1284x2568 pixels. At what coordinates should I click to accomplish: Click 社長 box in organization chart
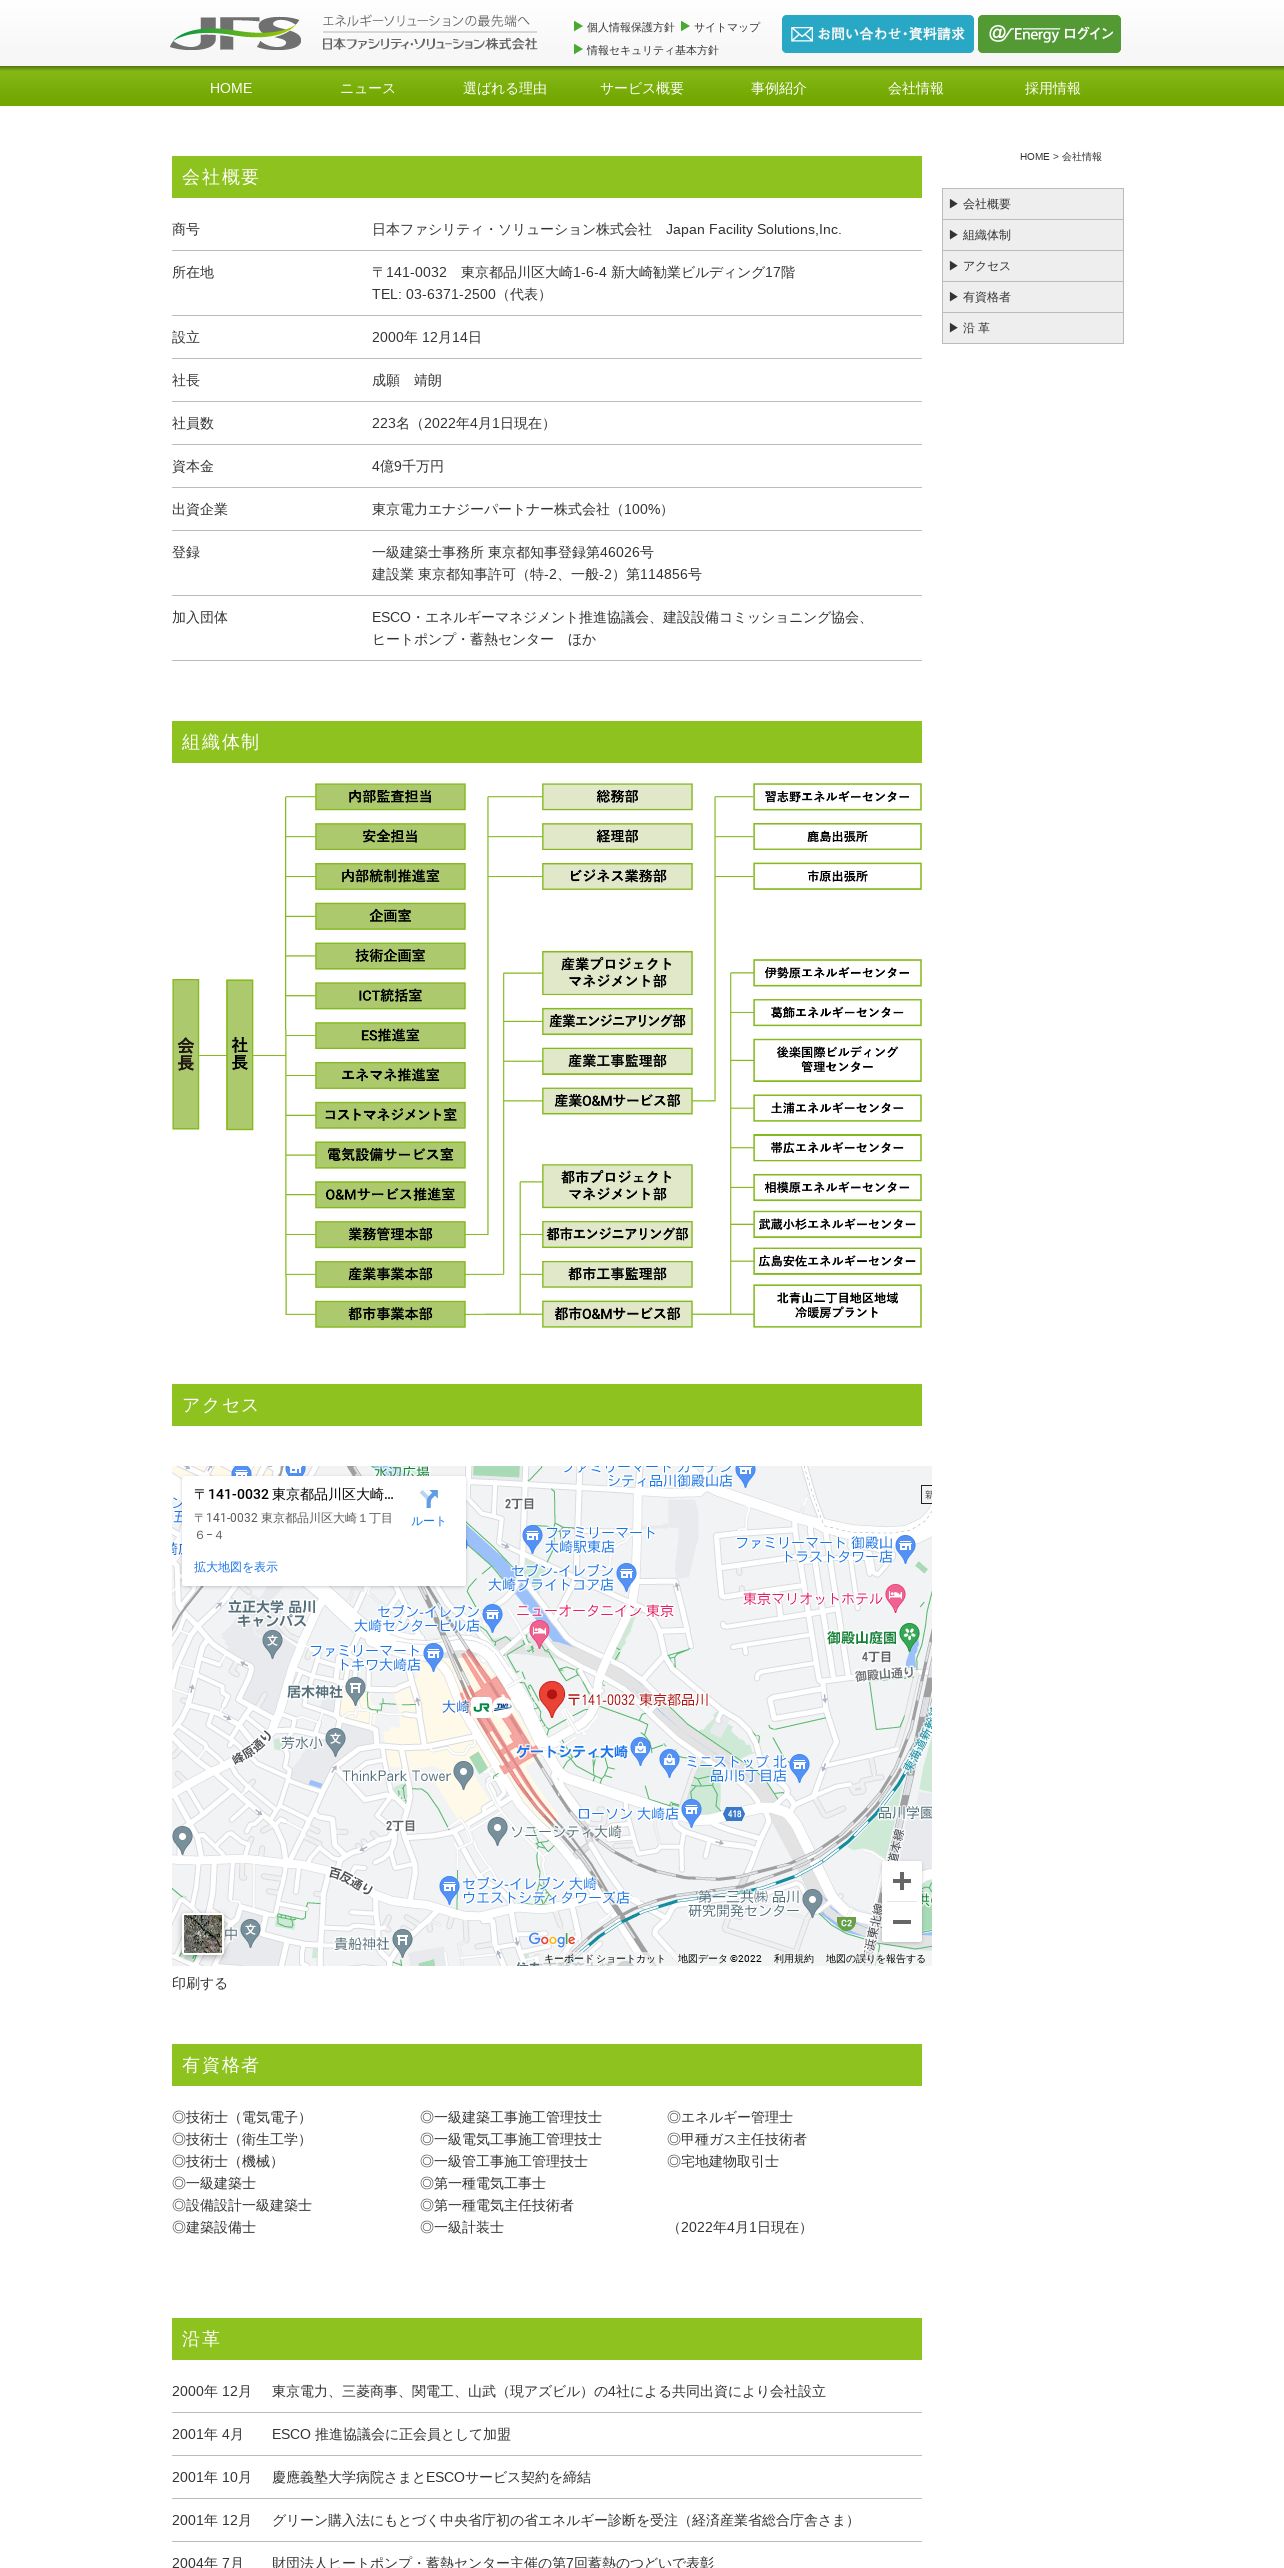click(x=240, y=1054)
